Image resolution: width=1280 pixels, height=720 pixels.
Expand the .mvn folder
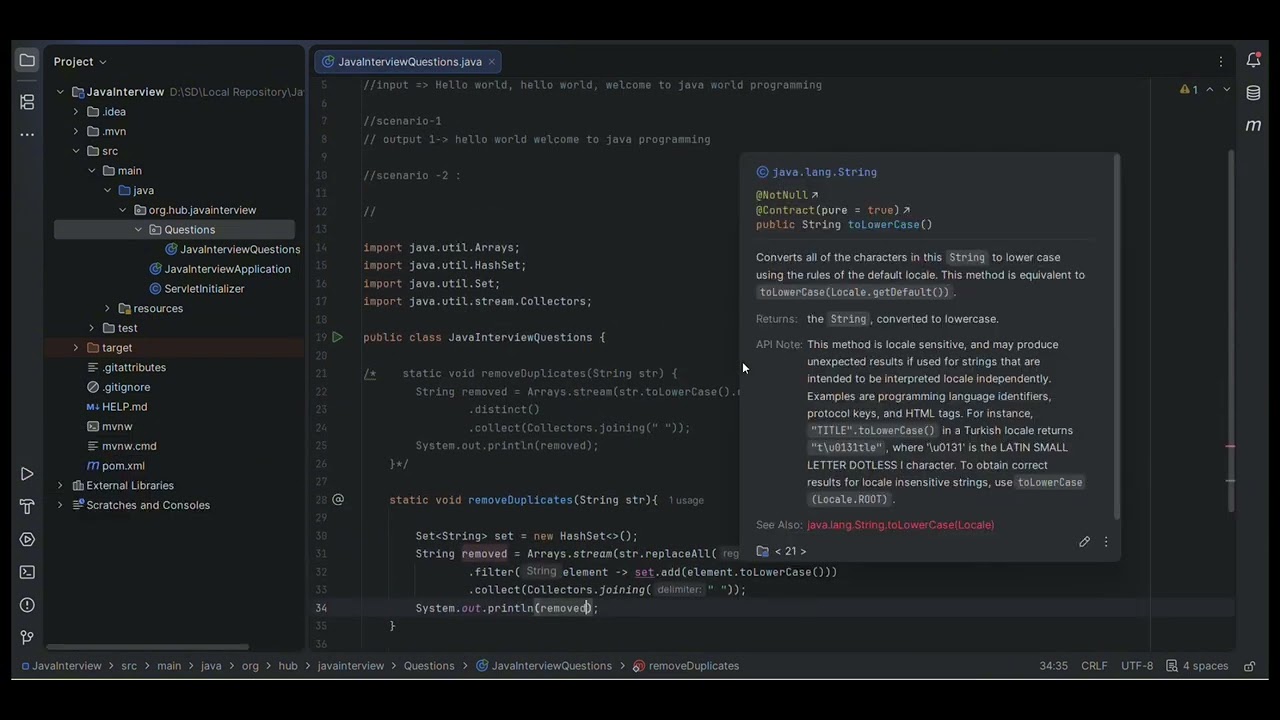tap(76, 131)
